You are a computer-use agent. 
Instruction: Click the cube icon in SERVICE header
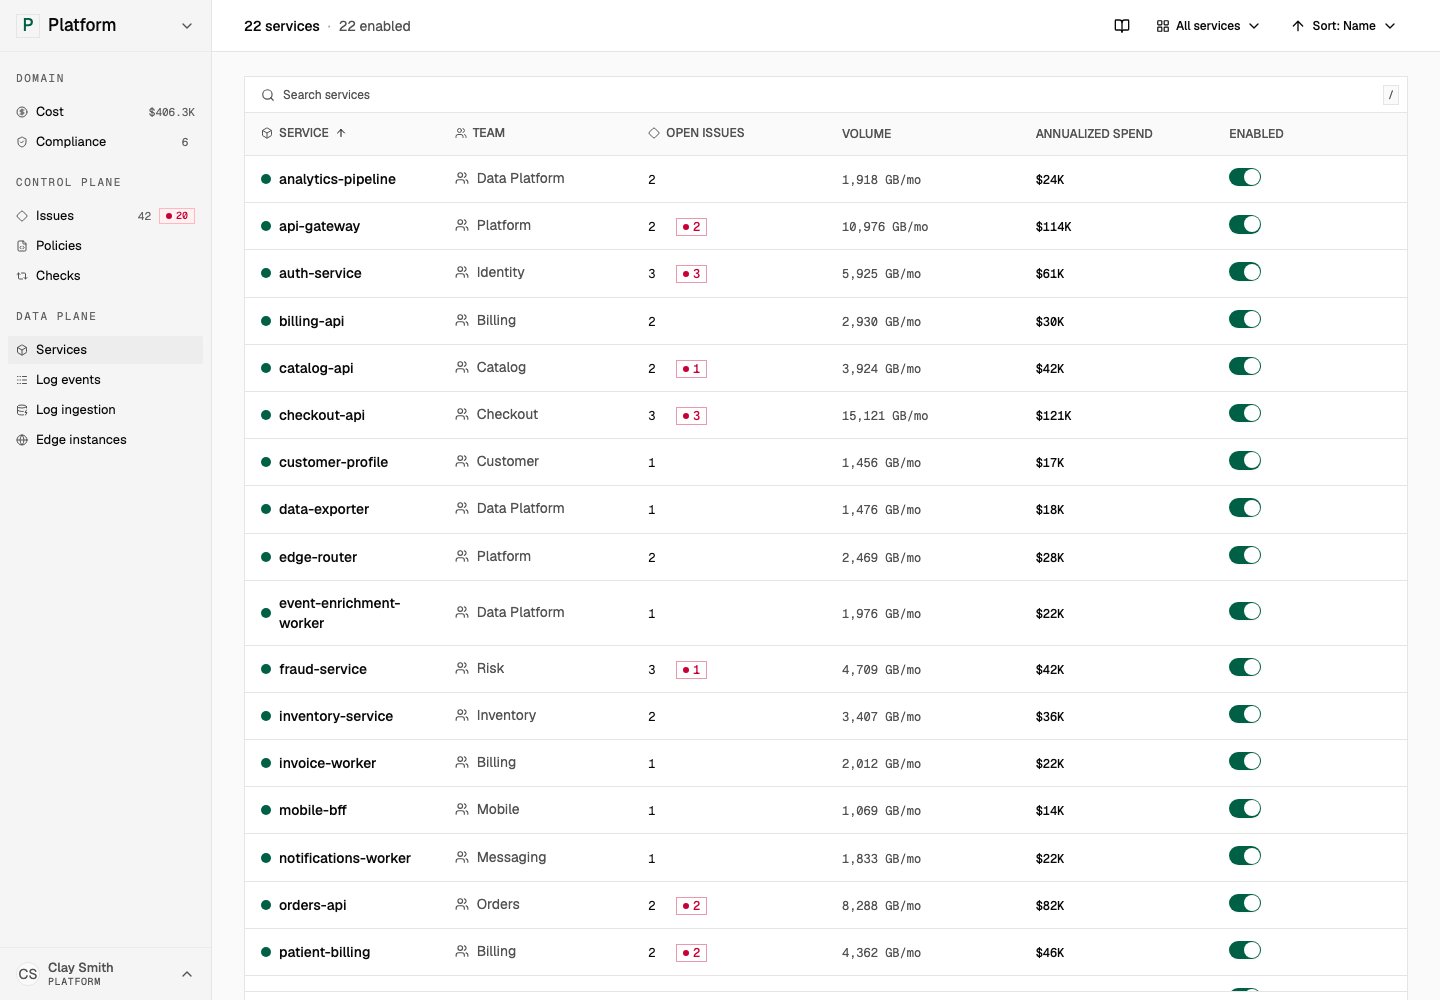pyautogui.click(x=267, y=133)
